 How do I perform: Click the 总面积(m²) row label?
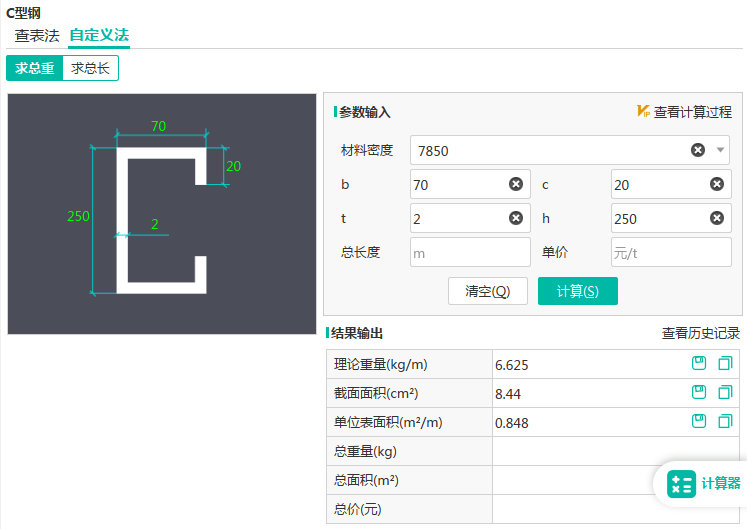coord(366,480)
